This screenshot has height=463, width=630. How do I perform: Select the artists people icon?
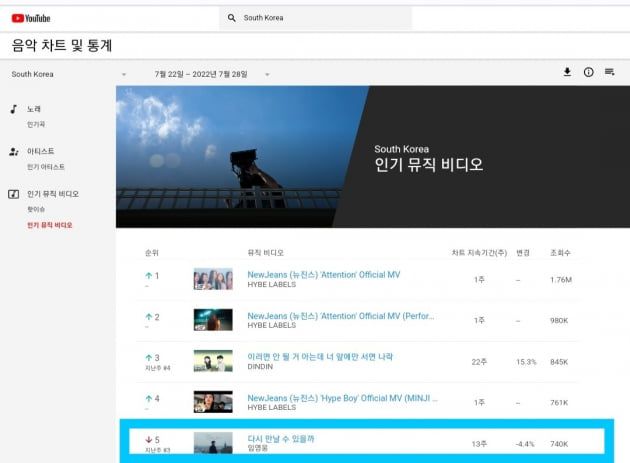(14, 151)
